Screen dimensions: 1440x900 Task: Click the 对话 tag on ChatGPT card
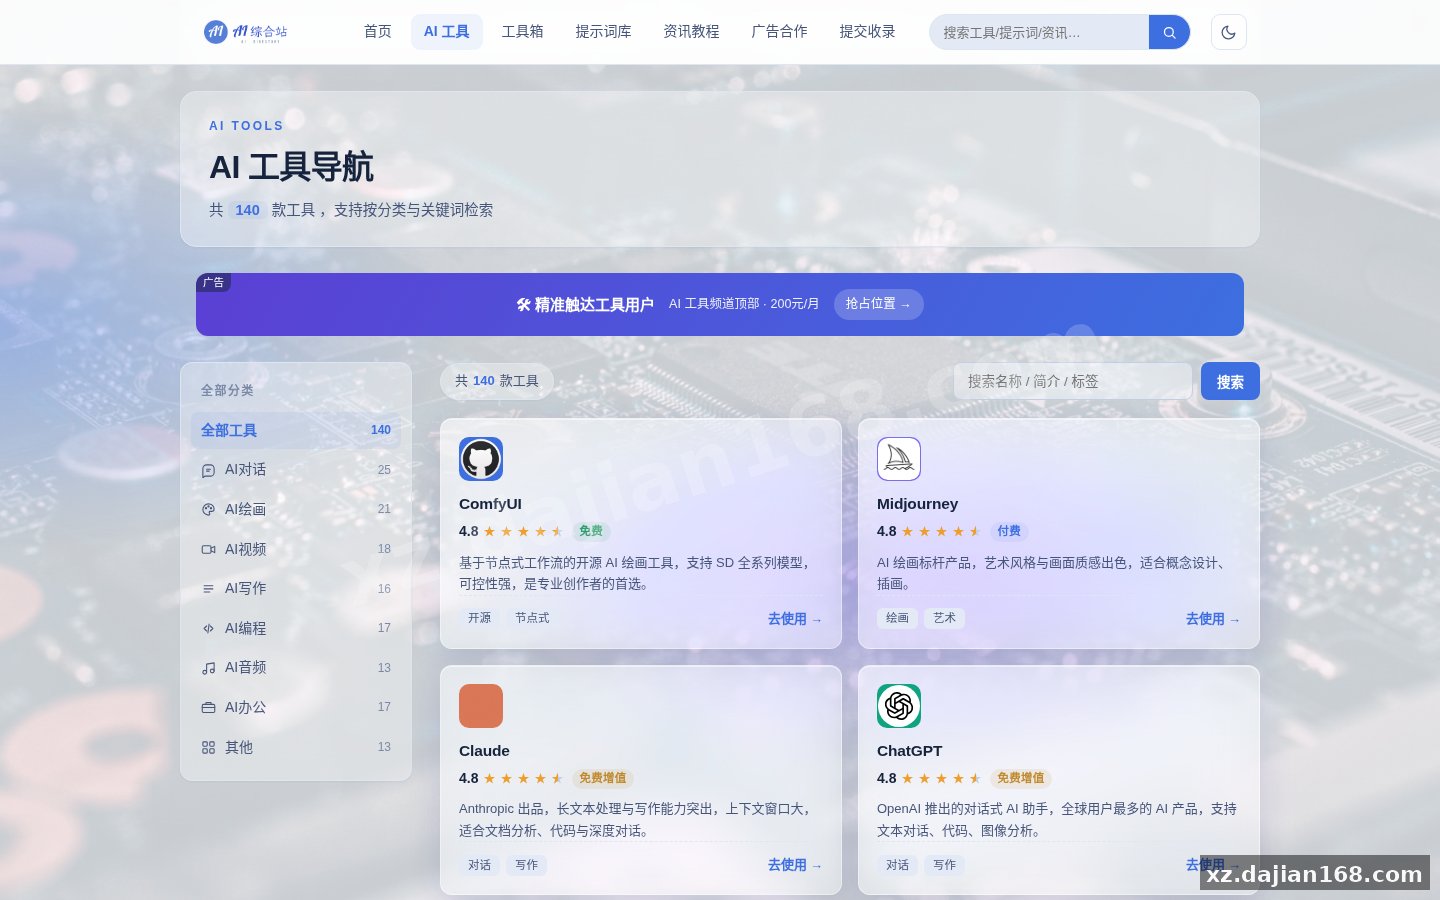coord(898,865)
